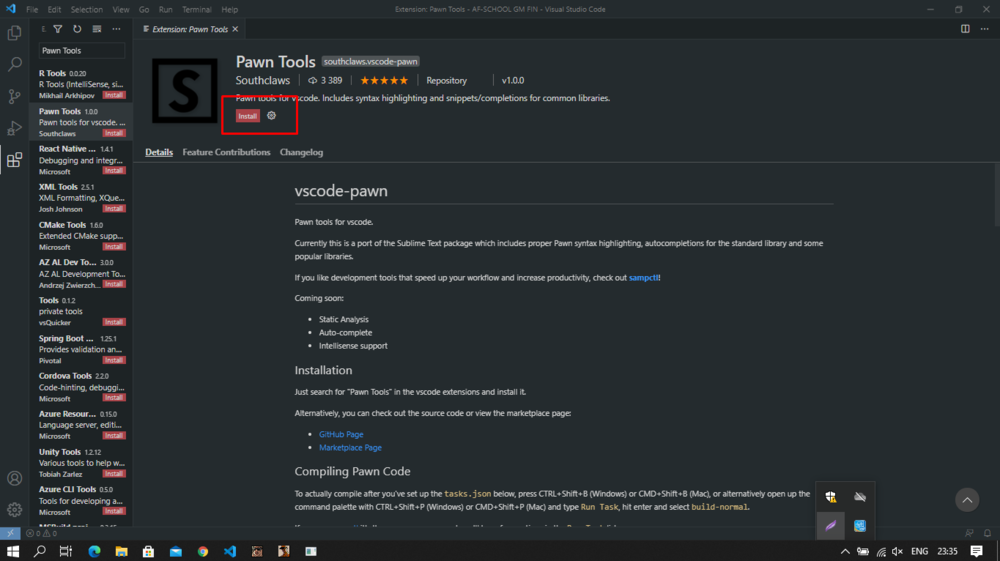Split the editor to the right
Viewport: 1000px width, 561px height.
coord(965,29)
